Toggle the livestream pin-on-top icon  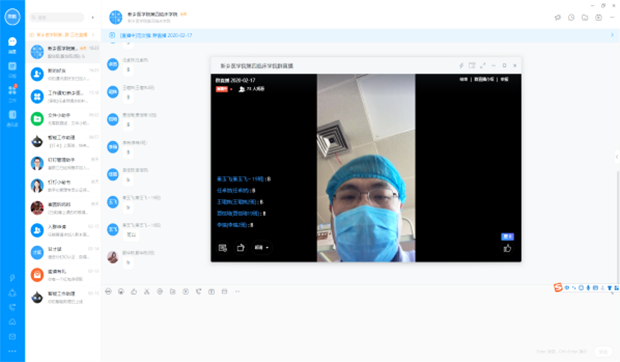pyautogui.click(x=461, y=66)
